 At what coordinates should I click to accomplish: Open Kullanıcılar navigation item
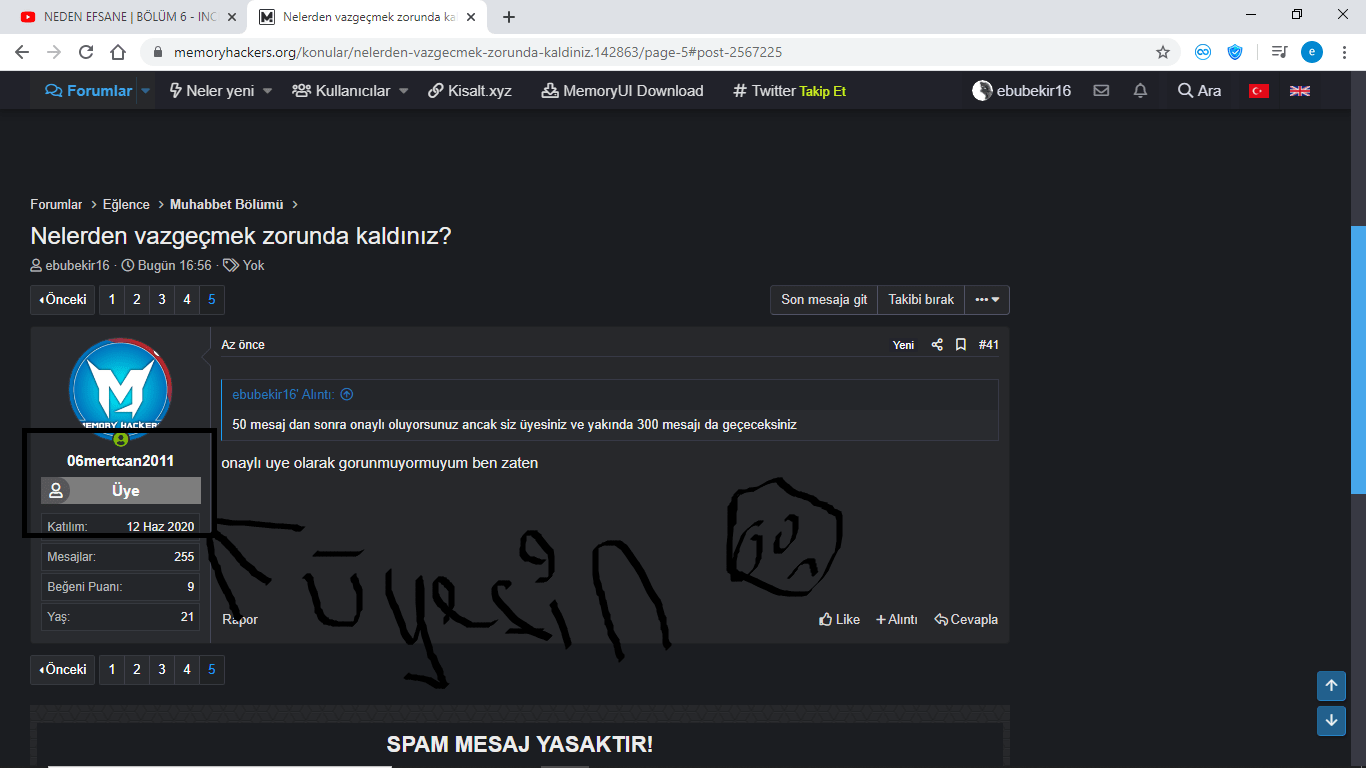pyautogui.click(x=341, y=90)
